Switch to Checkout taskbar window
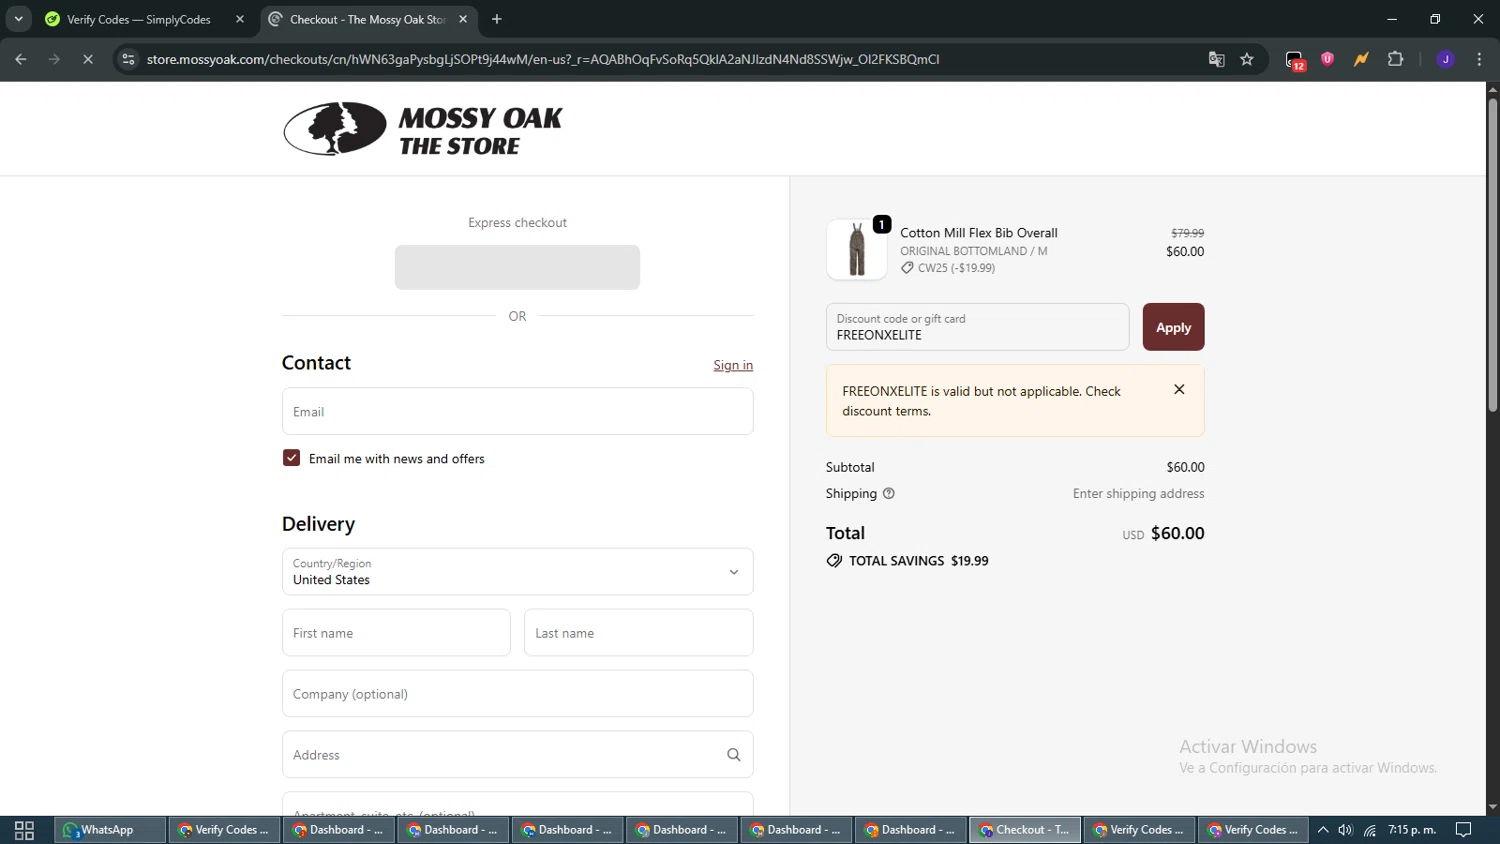The width and height of the screenshot is (1500, 844). (x=1025, y=830)
